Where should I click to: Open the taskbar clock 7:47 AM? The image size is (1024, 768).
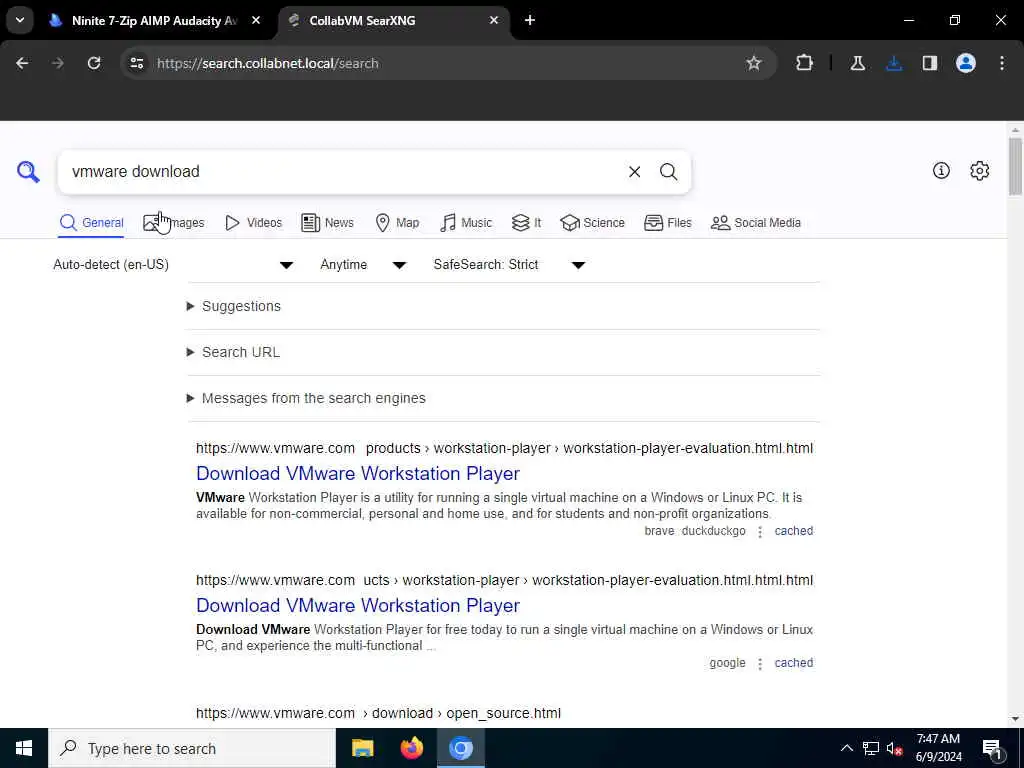click(938, 748)
